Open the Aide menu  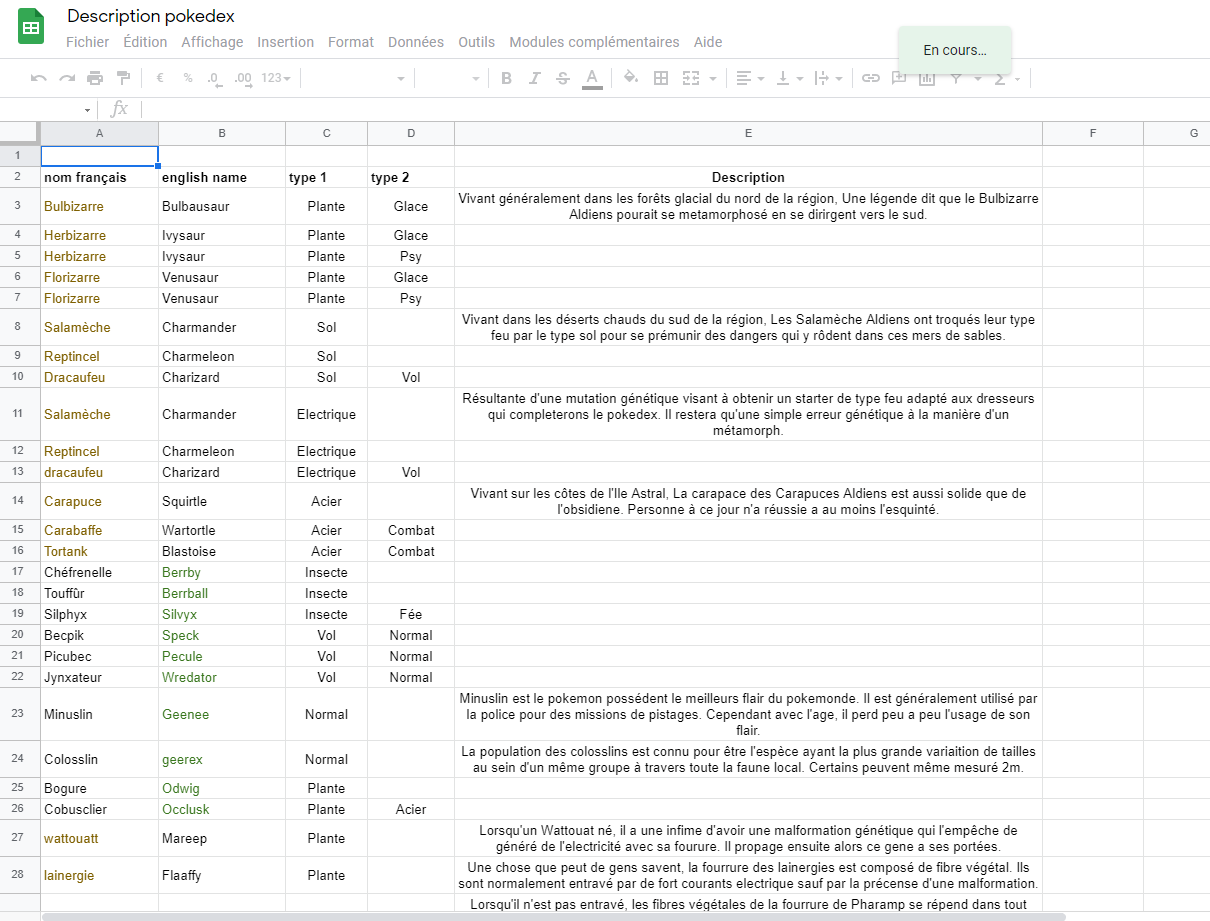tap(708, 42)
